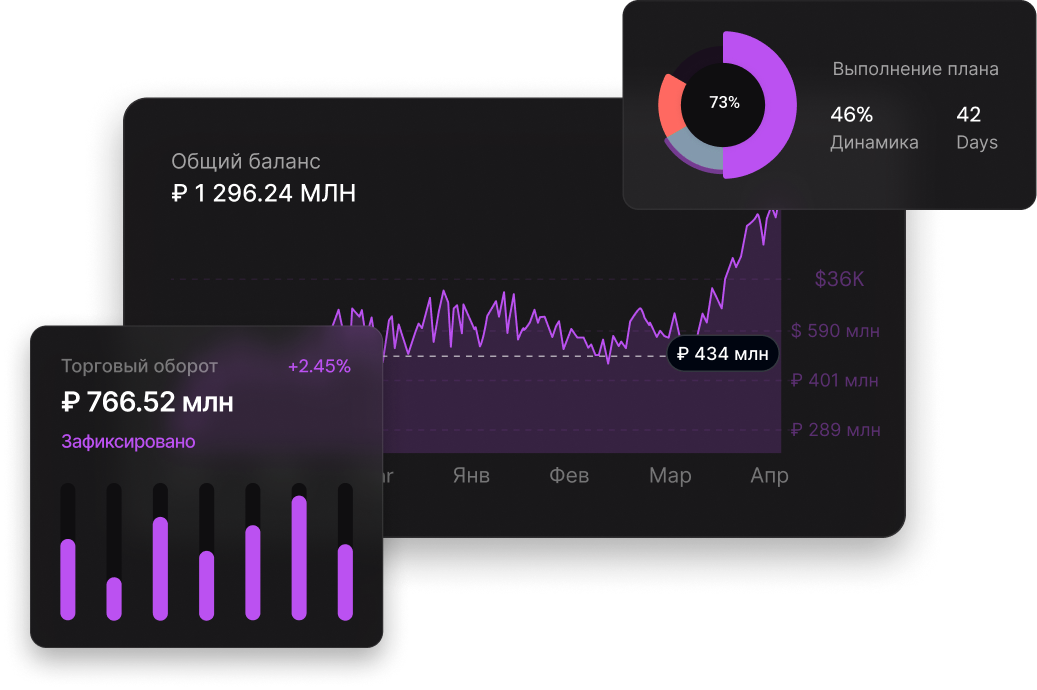
Task: Select the ₽ 289 млн axis label
Action: [x=834, y=430]
